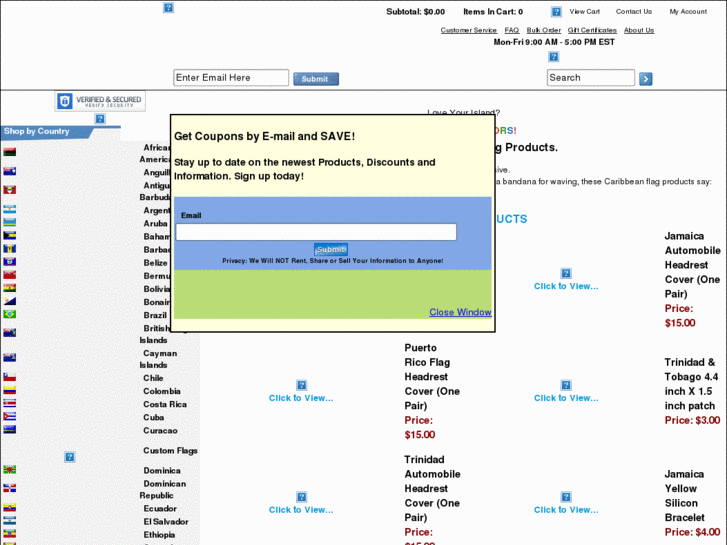Open the Bulk Order link
The image size is (727, 545).
tap(543, 30)
